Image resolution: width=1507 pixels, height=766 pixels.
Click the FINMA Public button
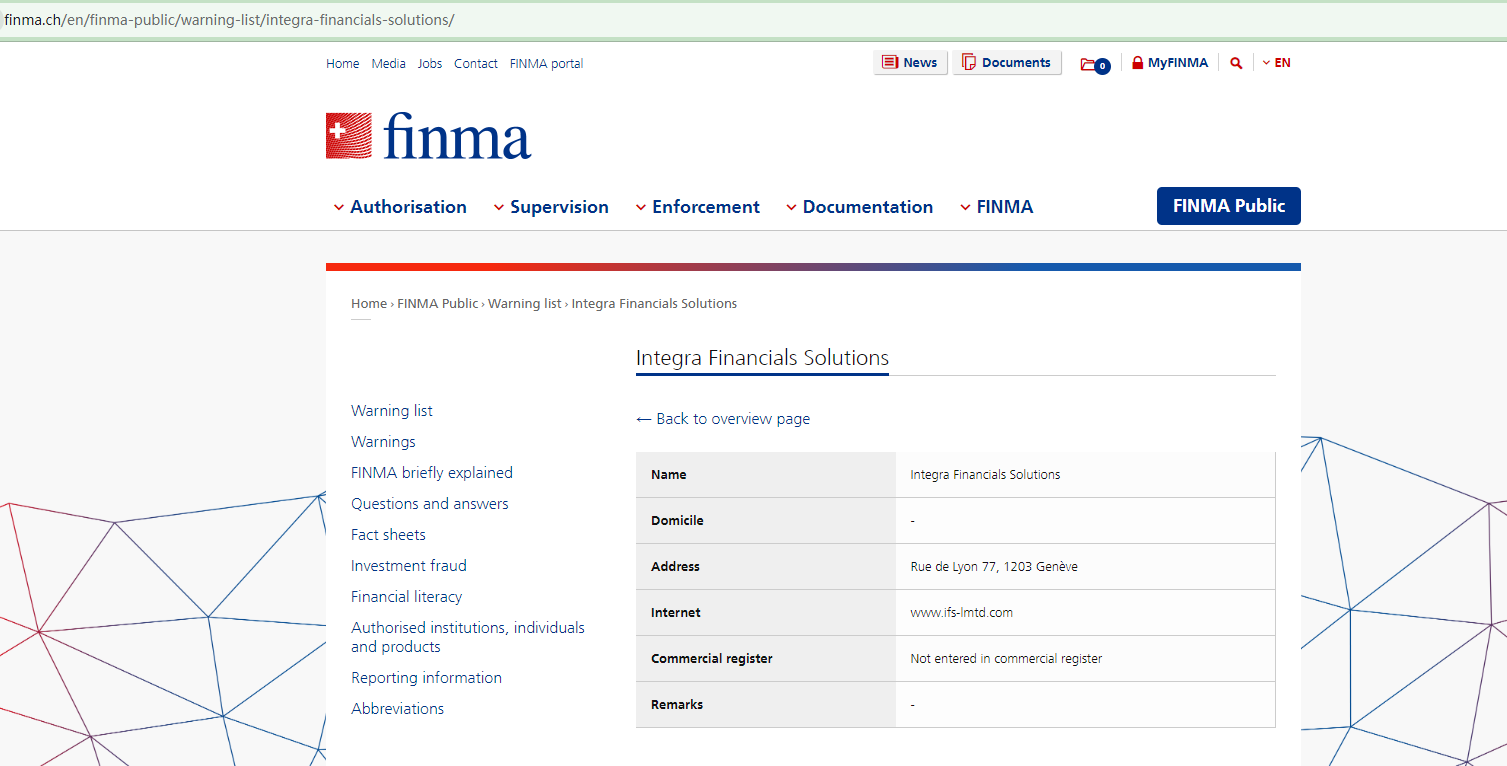(x=1228, y=205)
